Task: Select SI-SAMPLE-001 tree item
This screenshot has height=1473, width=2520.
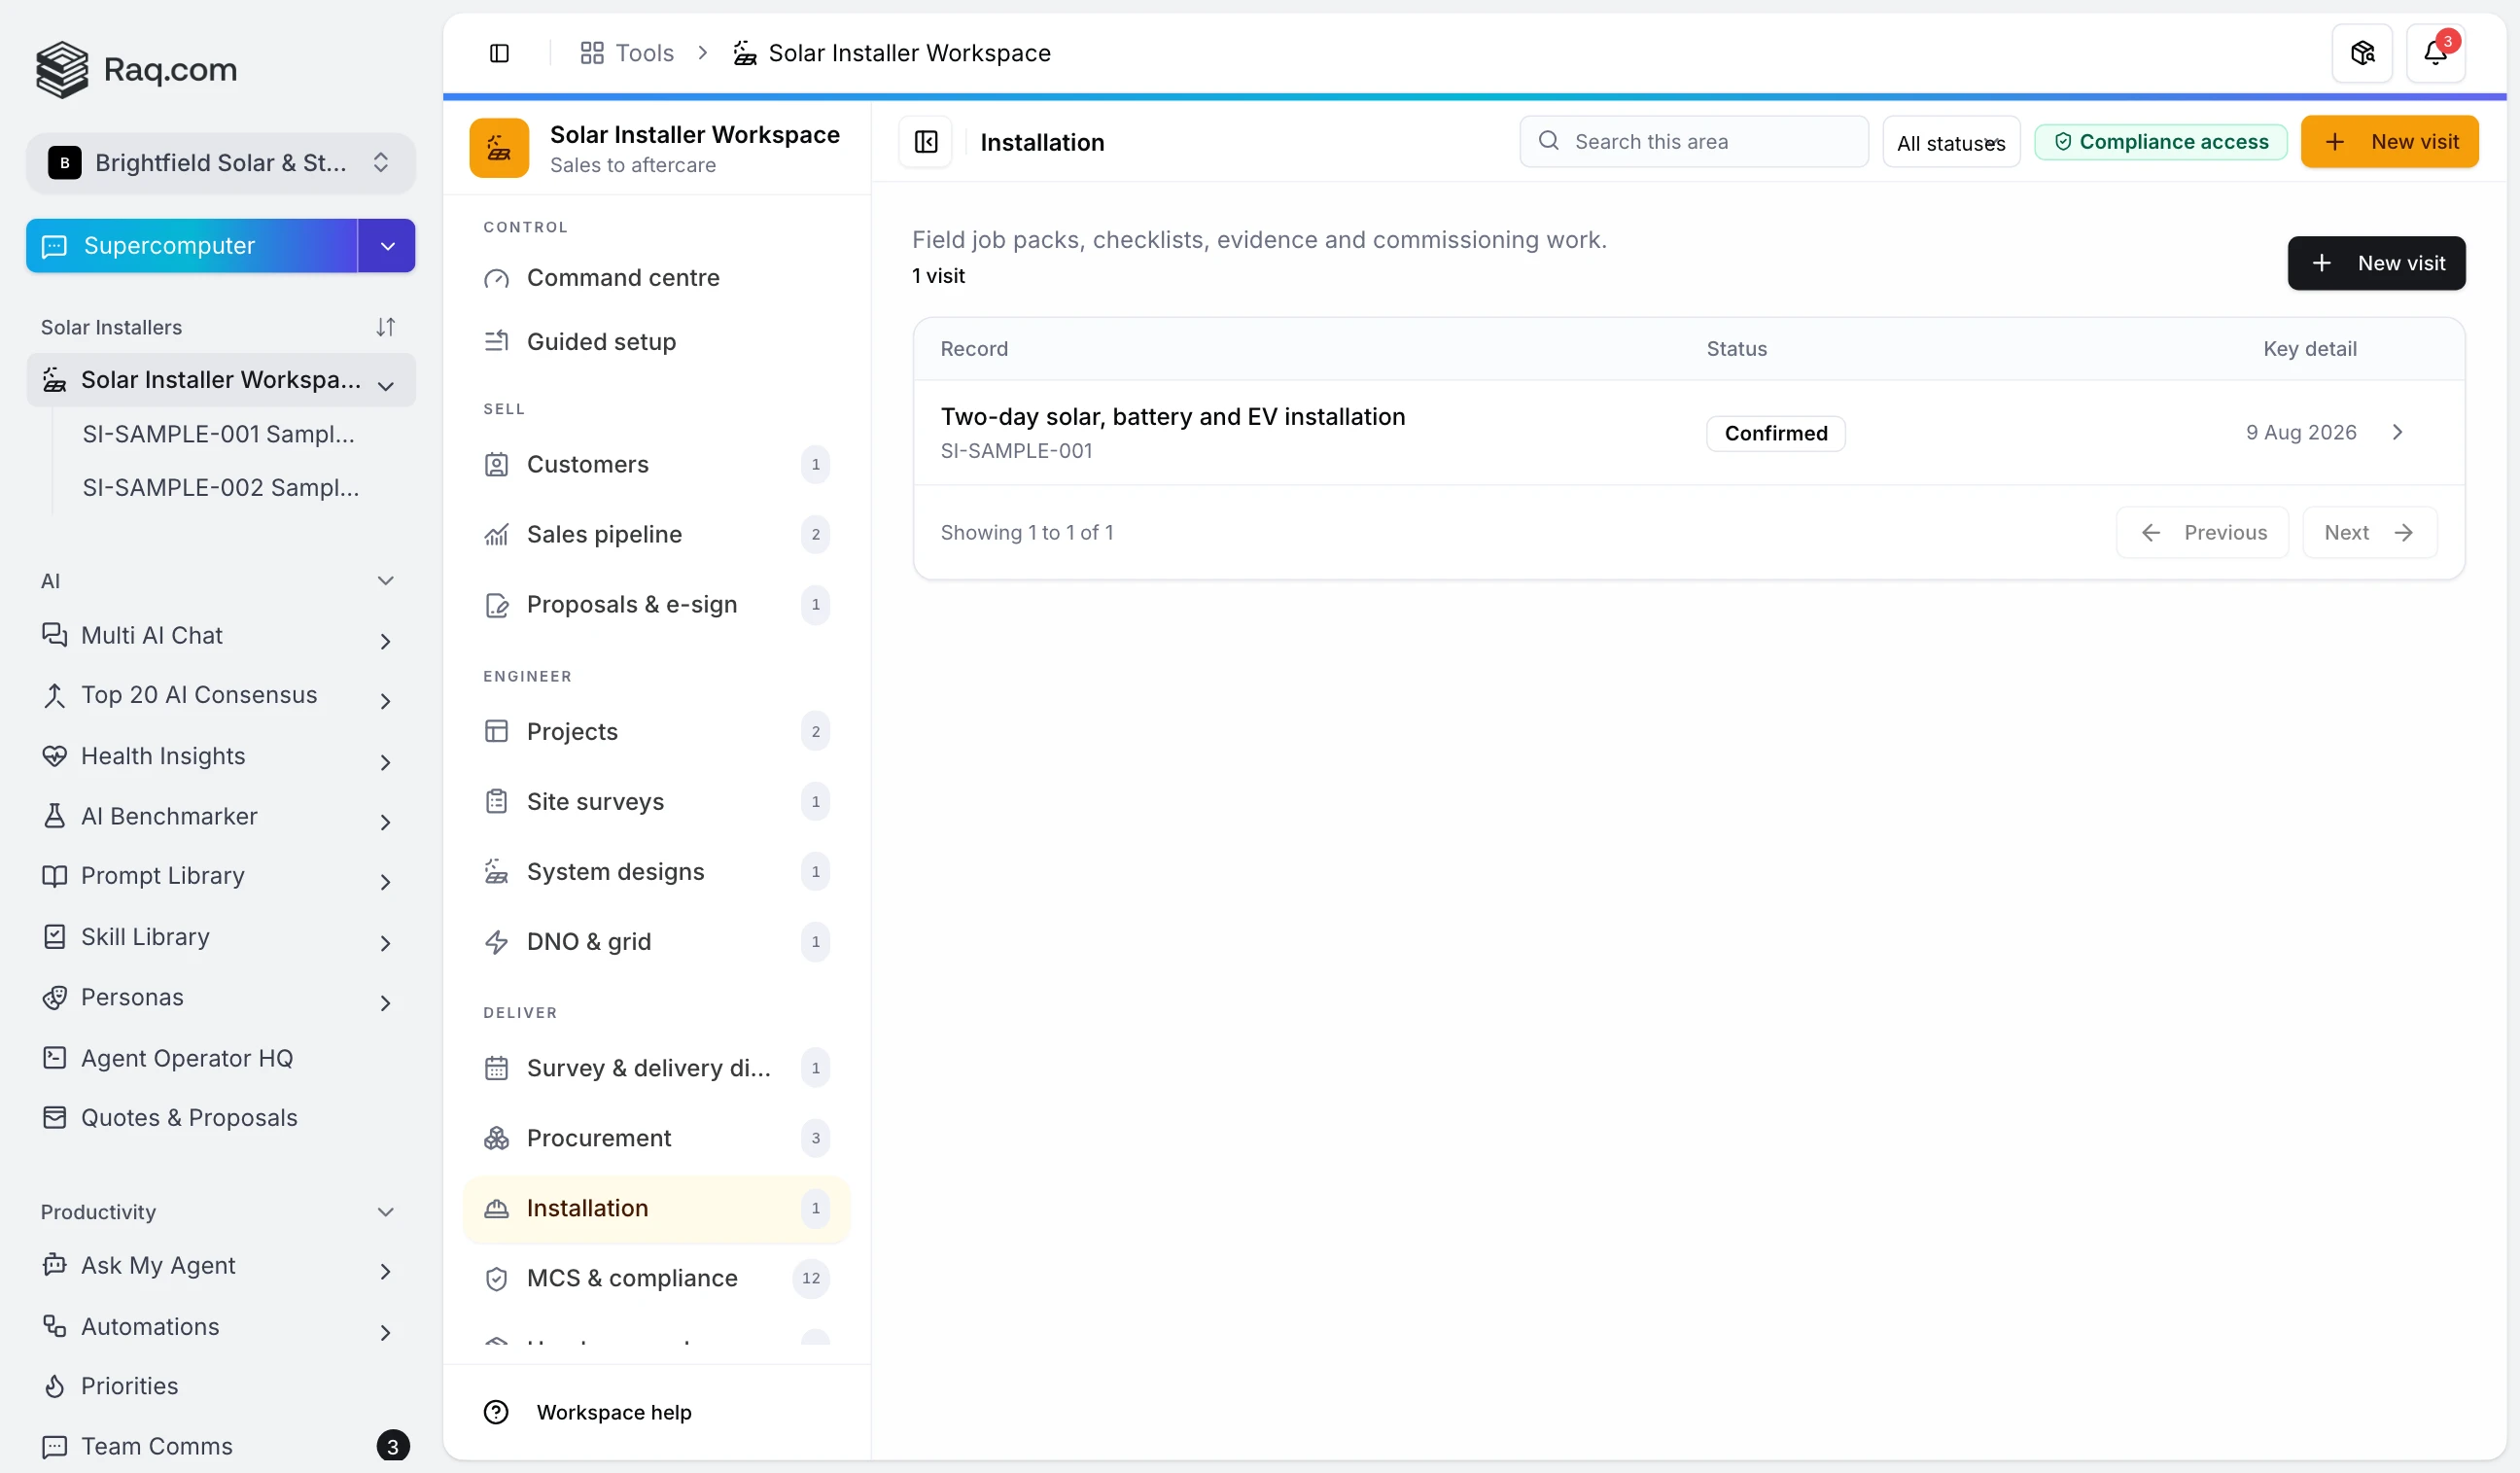Action: 218,434
